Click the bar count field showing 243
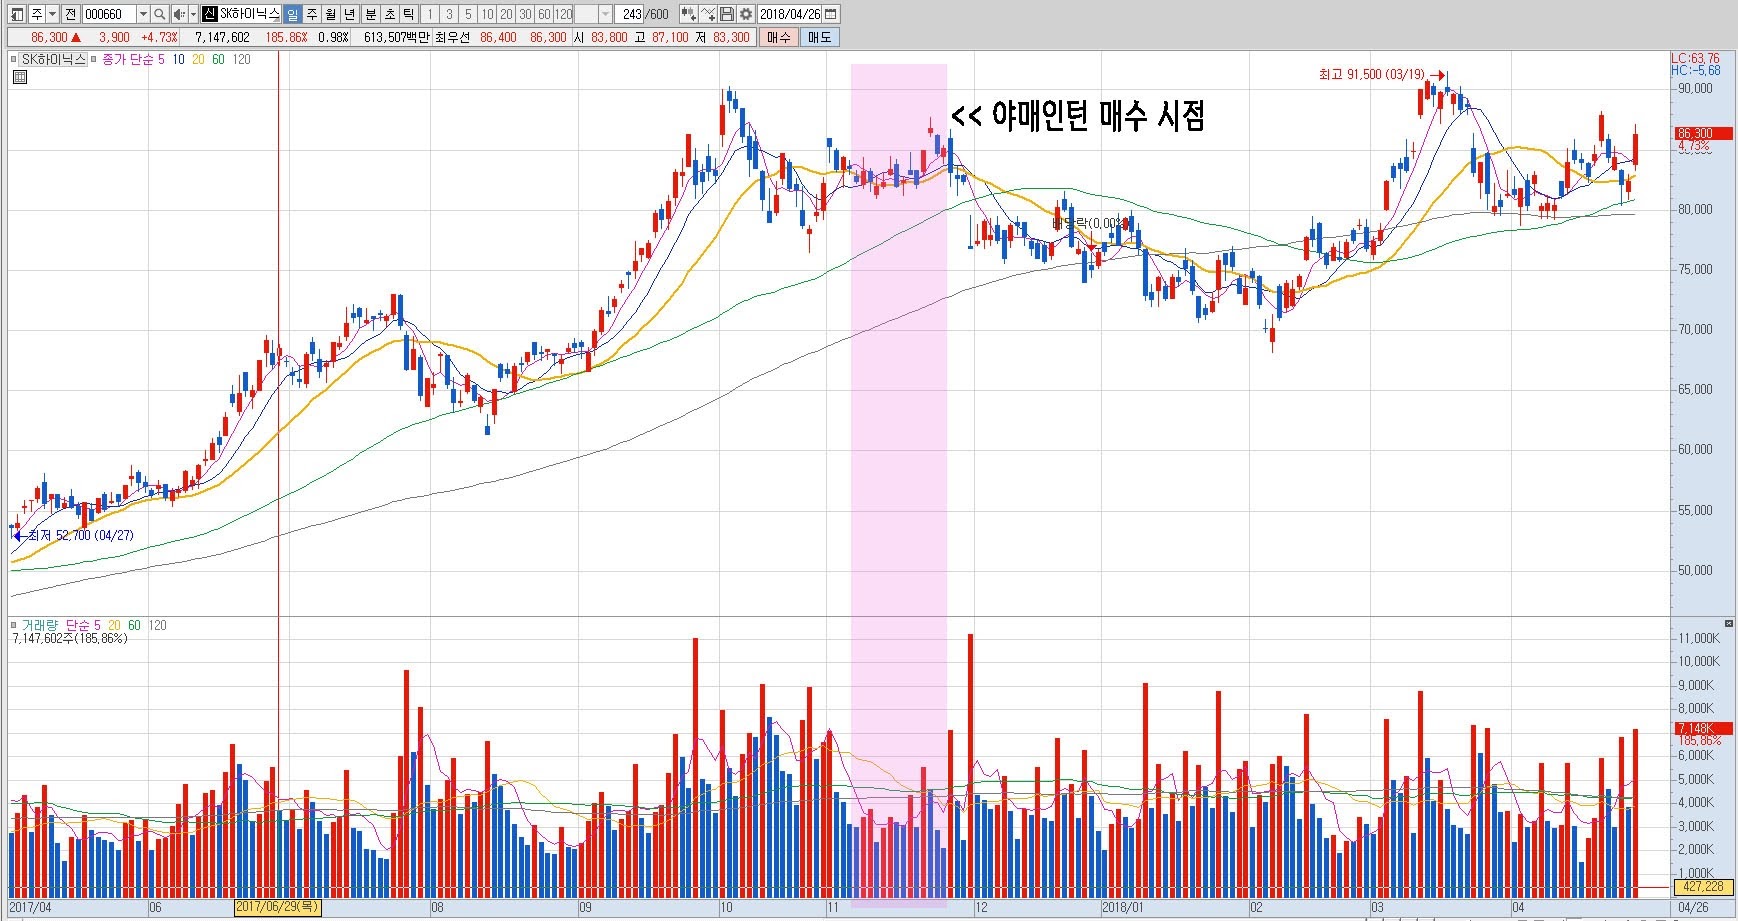 (629, 14)
